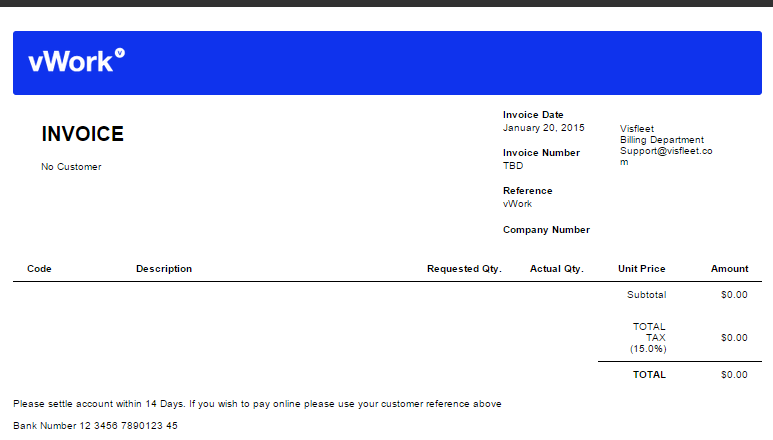
Task: Select the final TOTAL amount $0.00
Action: (x=735, y=375)
